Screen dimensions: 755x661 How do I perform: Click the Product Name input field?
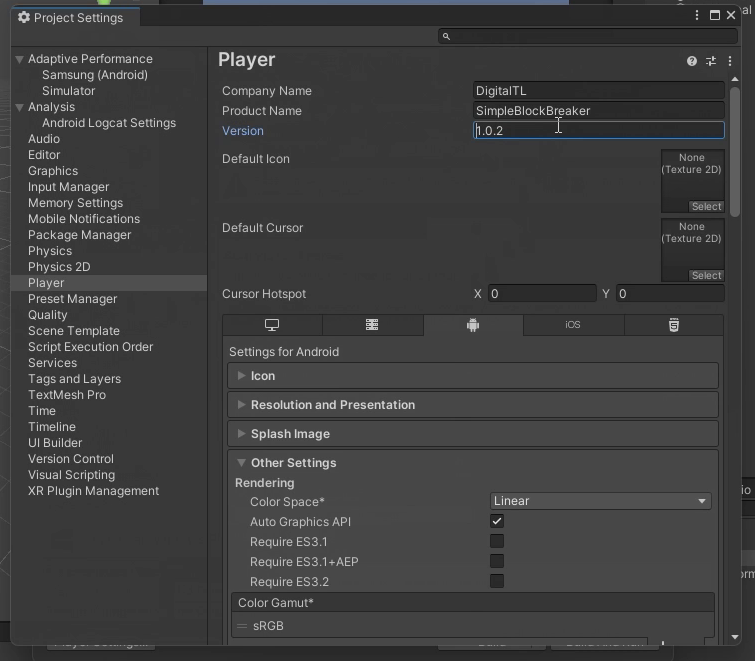pos(598,111)
